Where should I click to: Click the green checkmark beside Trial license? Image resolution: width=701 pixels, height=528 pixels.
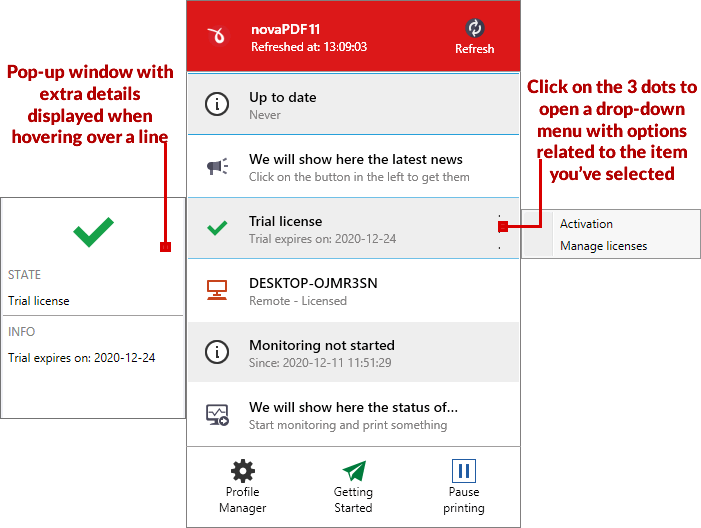(x=217, y=228)
